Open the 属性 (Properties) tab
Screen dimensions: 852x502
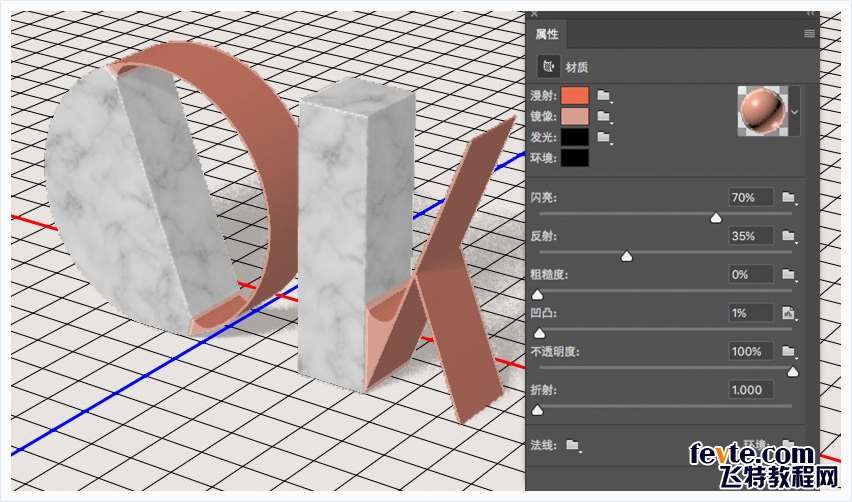pyautogui.click(x=547, y=34)
